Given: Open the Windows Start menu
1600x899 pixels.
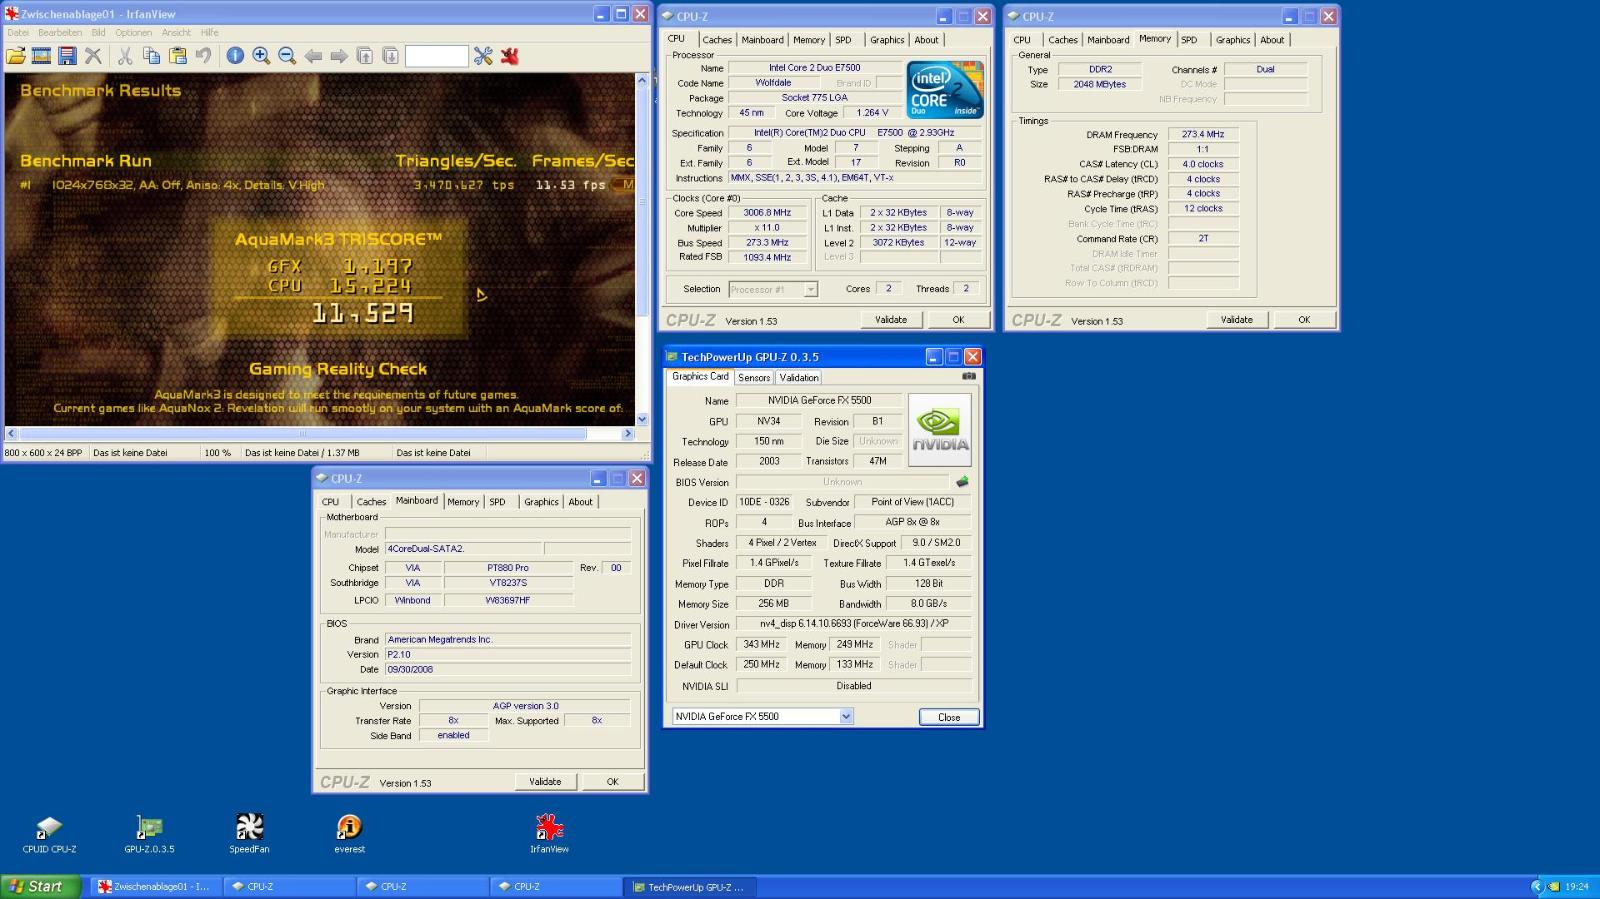Looking at the screenshot, I should click(40, 886).
